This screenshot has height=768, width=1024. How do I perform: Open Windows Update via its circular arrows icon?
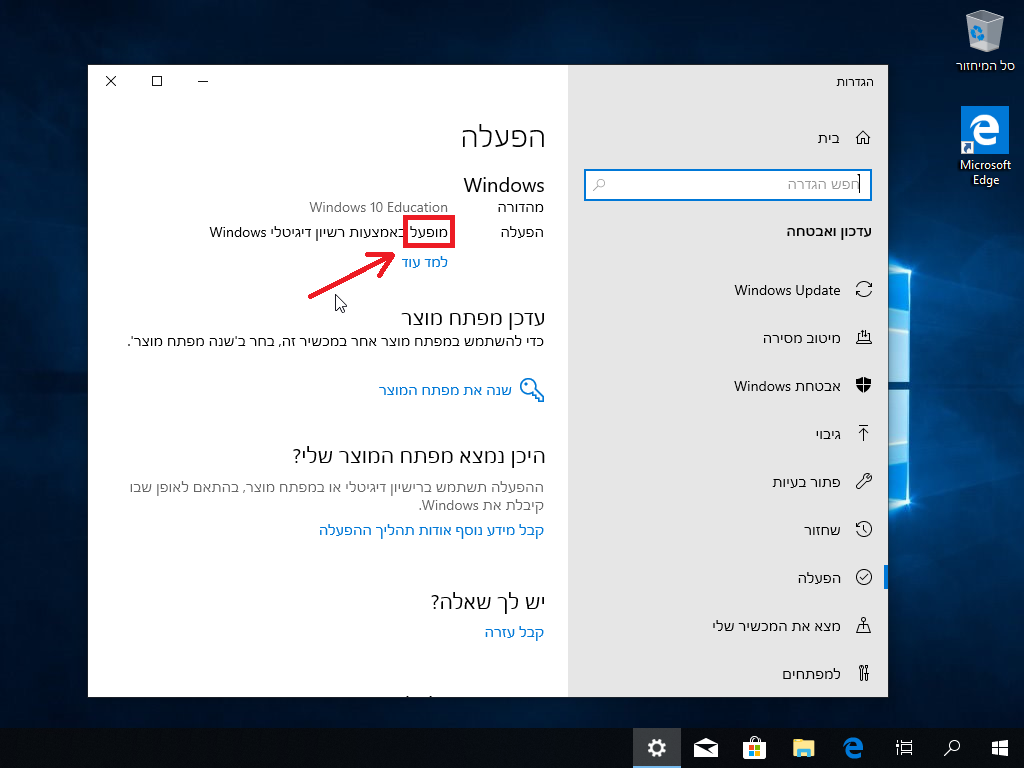pos(863,289)
